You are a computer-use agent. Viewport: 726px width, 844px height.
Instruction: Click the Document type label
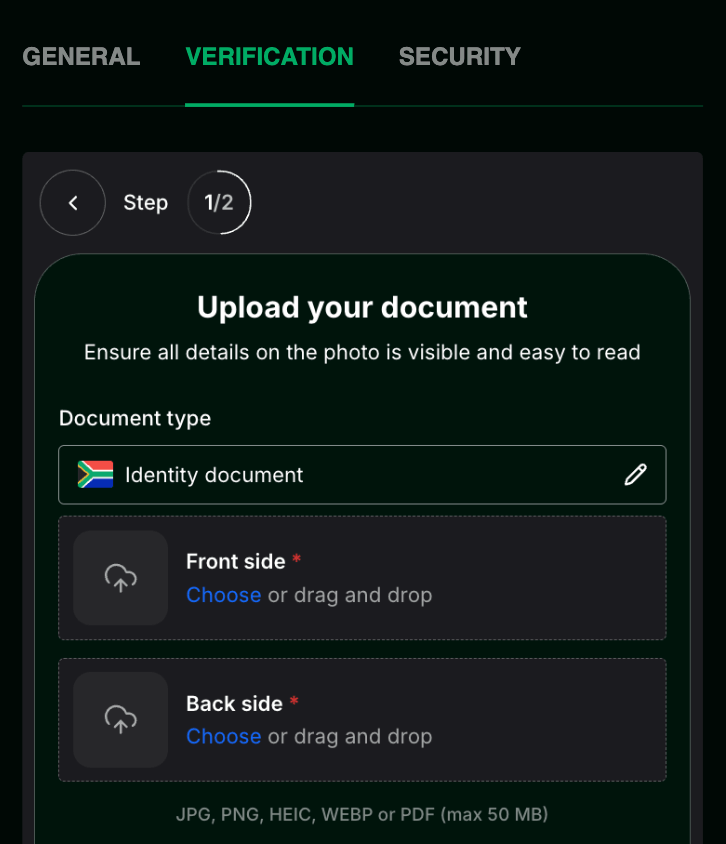(x=135, y=419)
